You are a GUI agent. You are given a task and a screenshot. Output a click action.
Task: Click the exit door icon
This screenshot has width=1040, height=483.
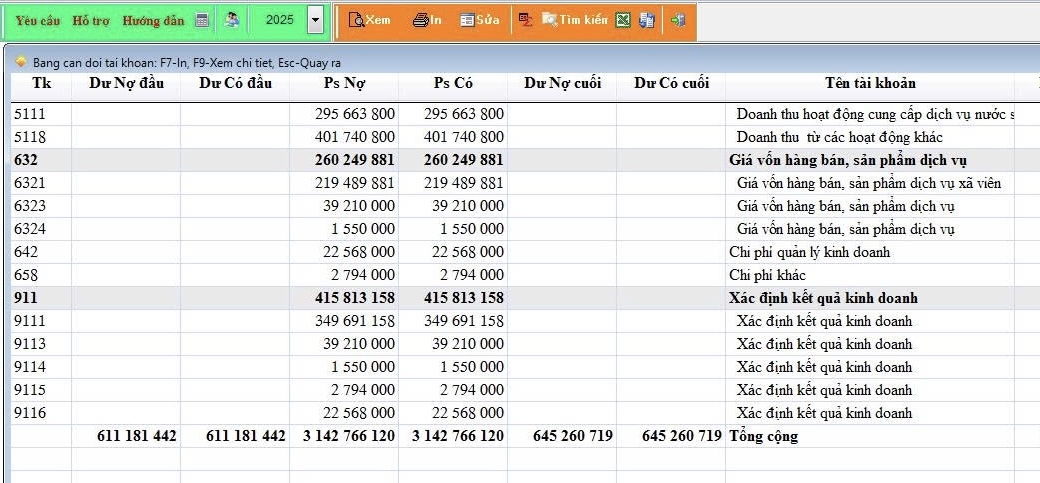coord(678,20)
